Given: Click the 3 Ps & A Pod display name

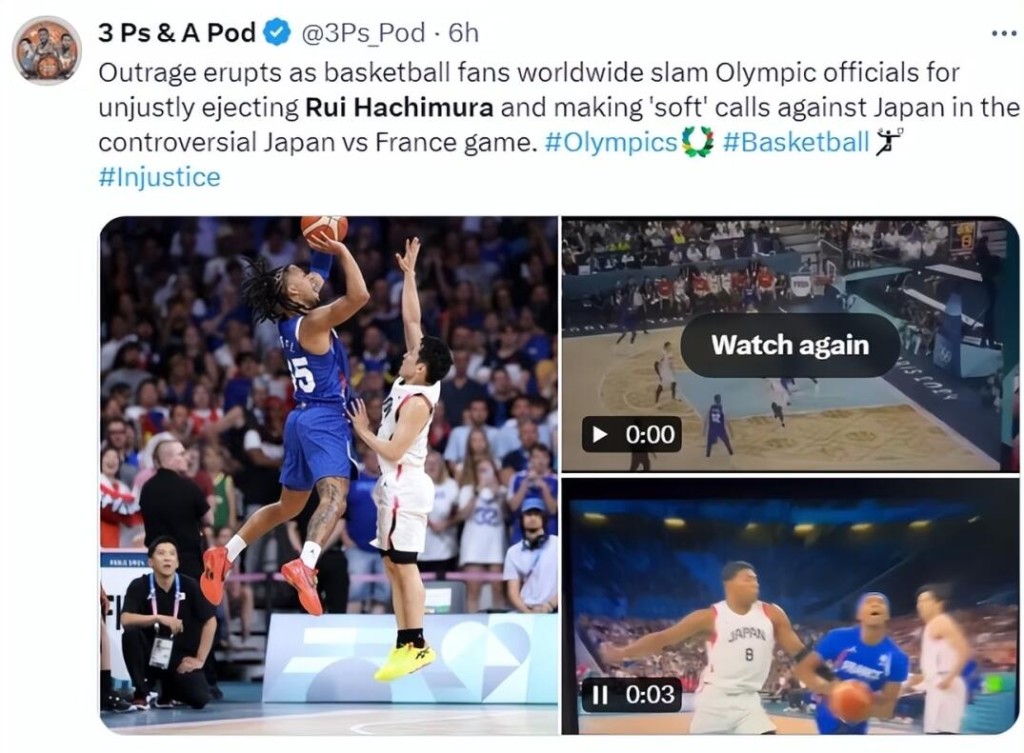Looking at the screenshot, I should (x=176, y=33).
